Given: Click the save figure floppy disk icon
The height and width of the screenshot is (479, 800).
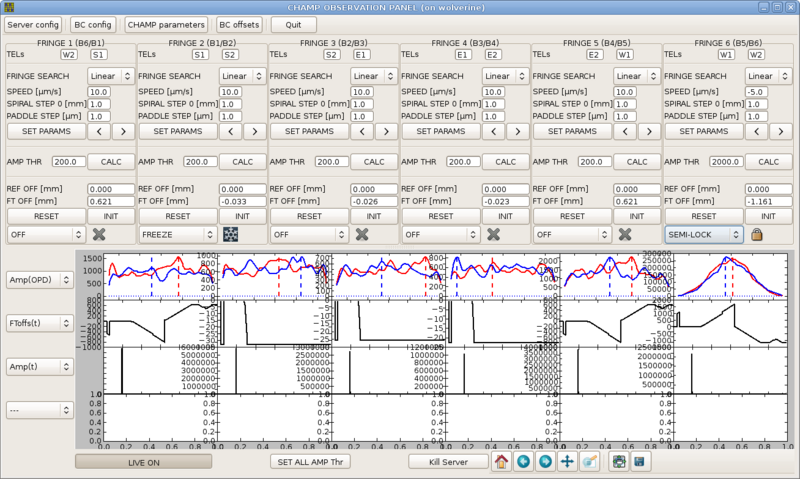Looking at the screenshot, I should click(x=639, y=462).
